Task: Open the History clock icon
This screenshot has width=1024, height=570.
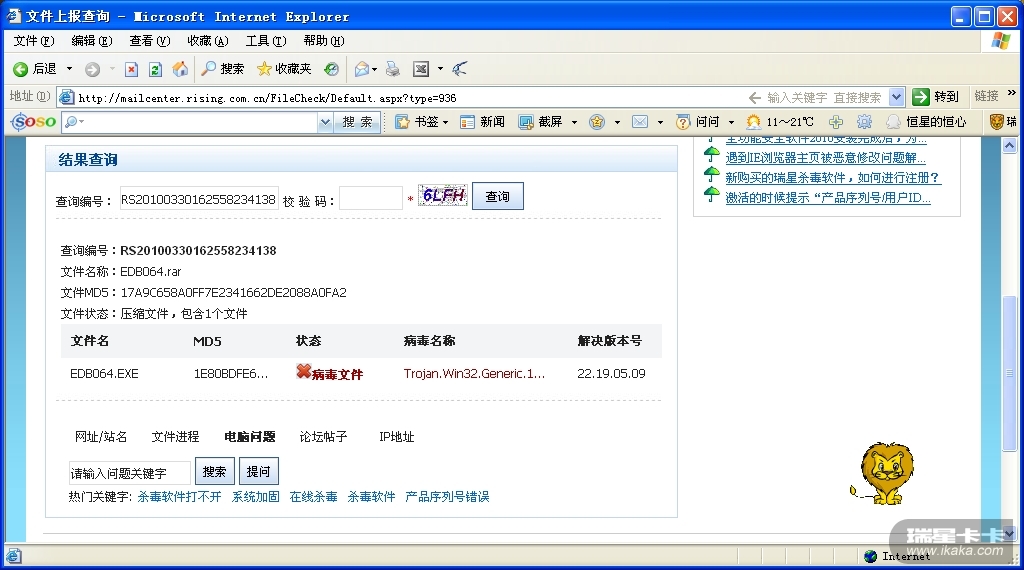Action: [x=332, y=69]
